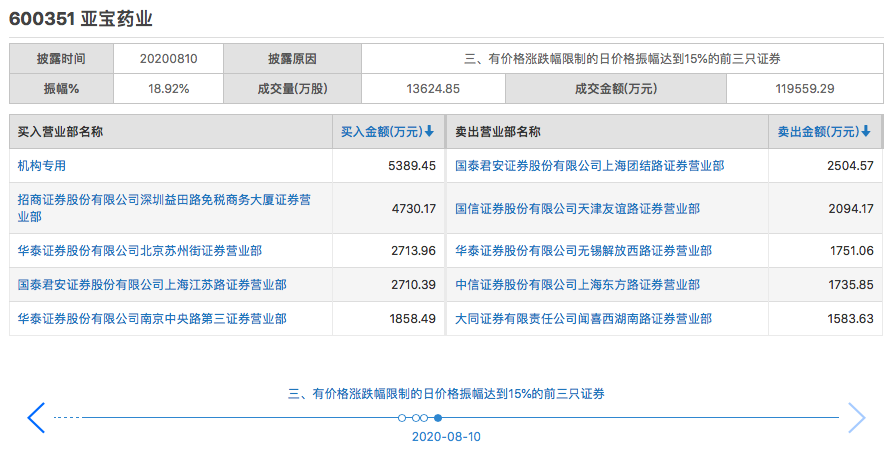Click timeline caption 三、有价格涨跌幅限制 text
The height and width of the screenshot is (450, 894).
pos(446,394)
